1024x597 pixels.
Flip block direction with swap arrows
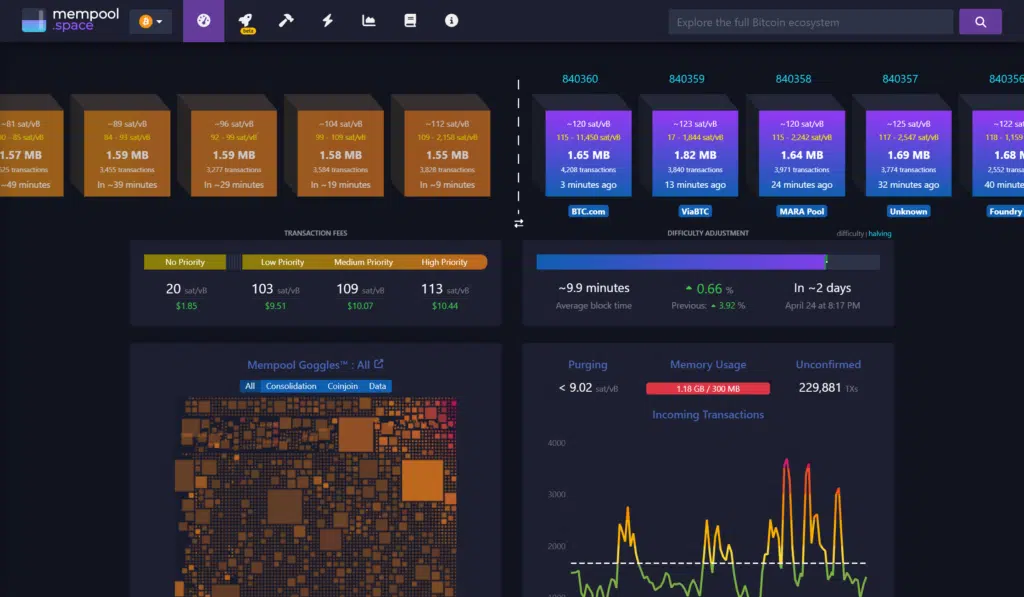(519, 223)
